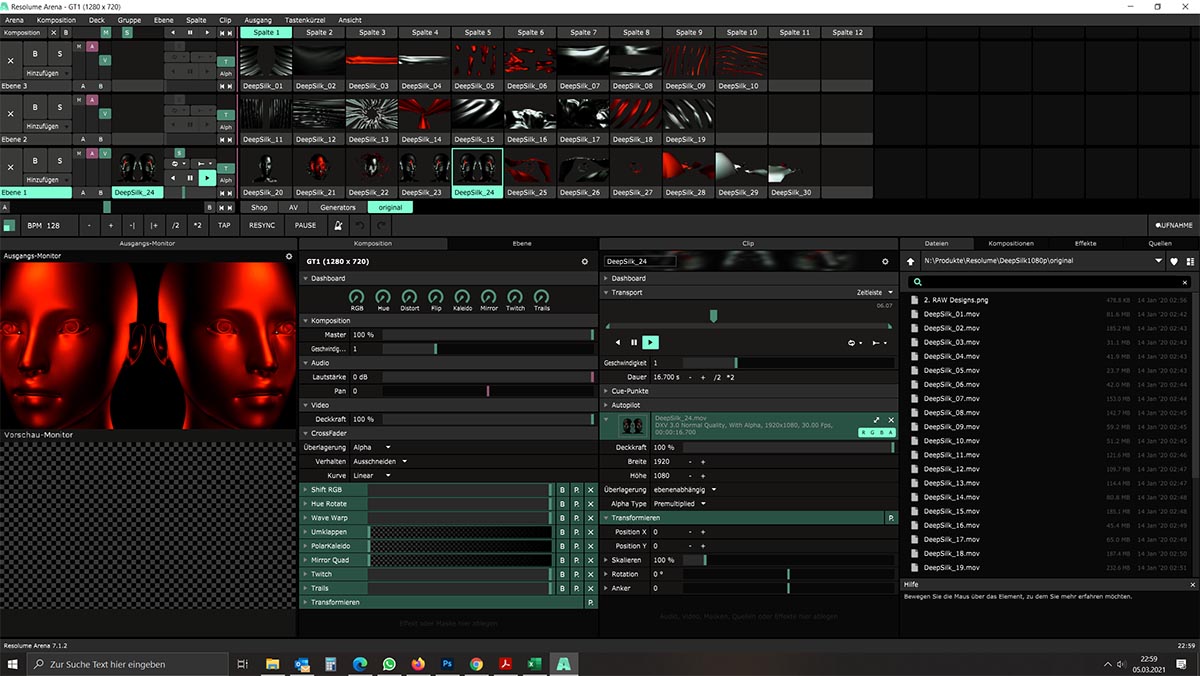
Task: Bypass the Shift RGB effect
Action: point(562,490)
